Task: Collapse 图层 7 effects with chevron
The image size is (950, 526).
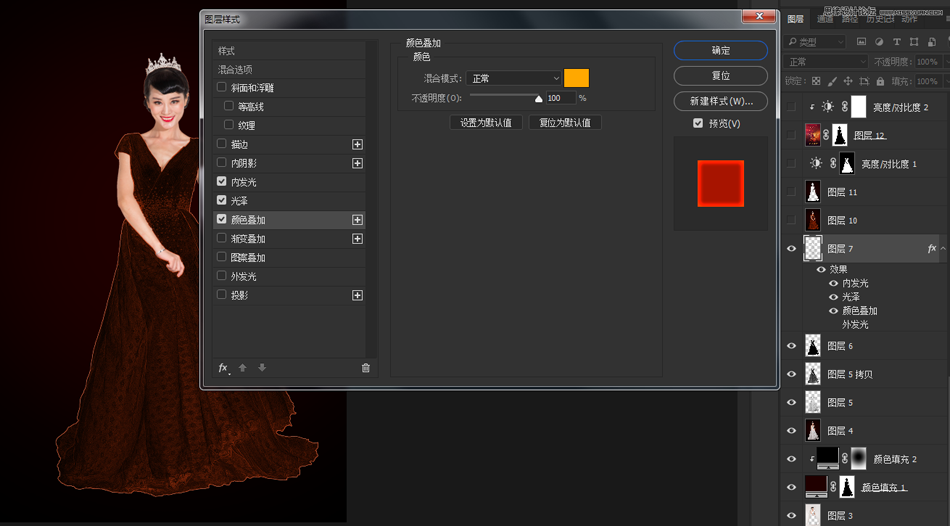Action: point(943,248)
